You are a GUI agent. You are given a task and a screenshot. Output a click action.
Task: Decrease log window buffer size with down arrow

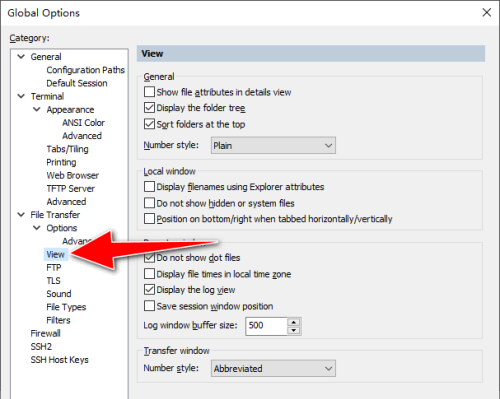pyautogui.click(x=294, y=330)
